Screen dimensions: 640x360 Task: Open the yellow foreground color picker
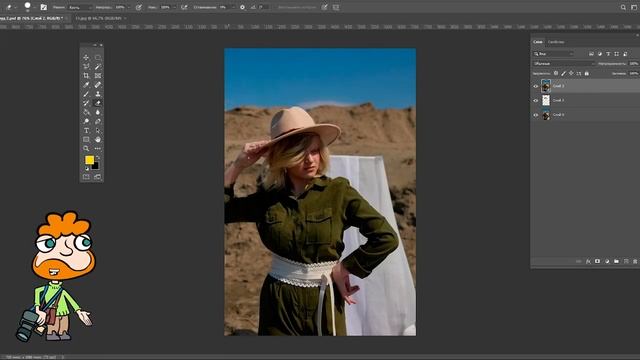pos(89,160)
